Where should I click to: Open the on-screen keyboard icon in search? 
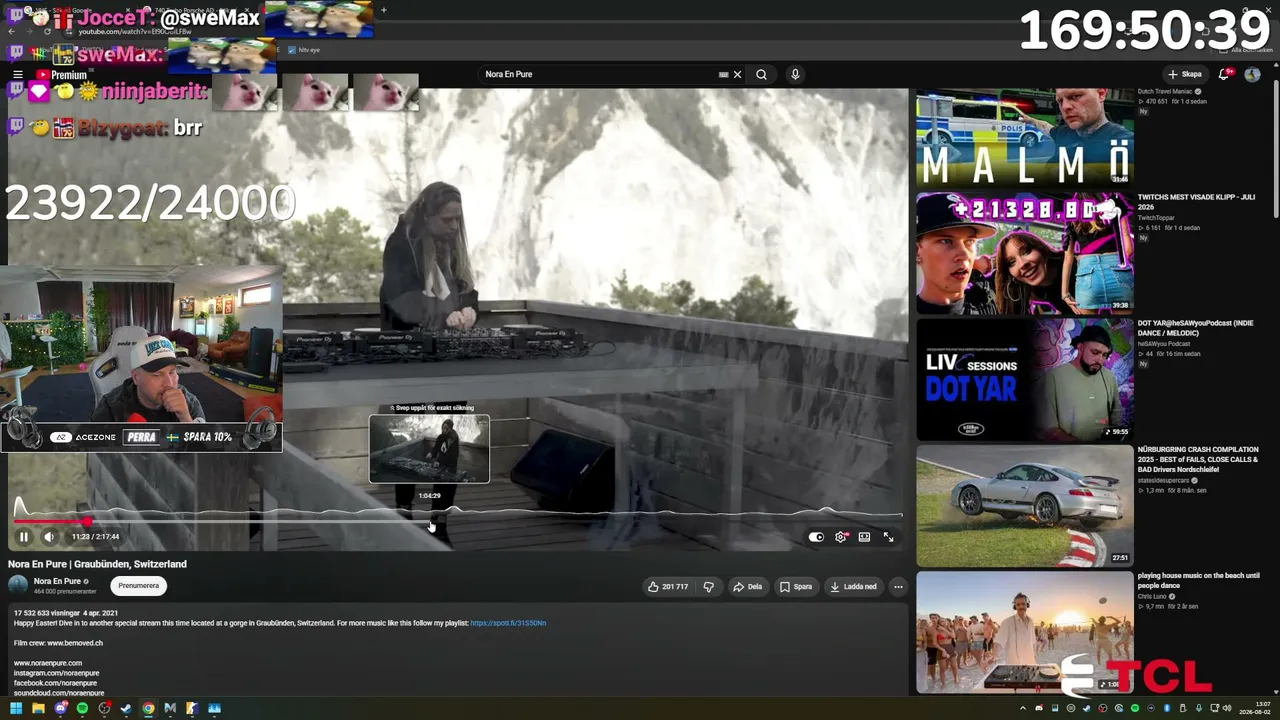tap(723, 74)
